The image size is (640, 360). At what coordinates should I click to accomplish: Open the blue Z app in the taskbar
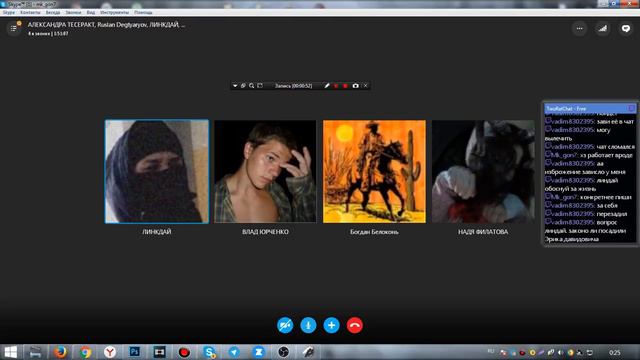[259, 352]
